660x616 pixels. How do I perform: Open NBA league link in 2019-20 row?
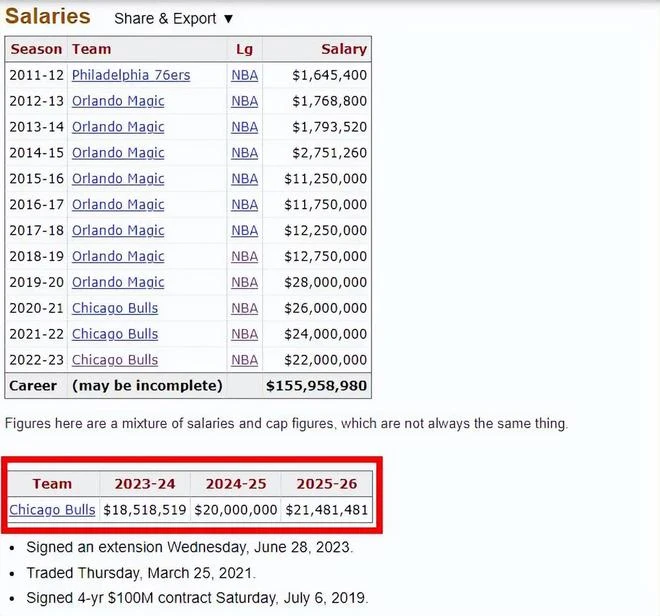pos(245,282)
